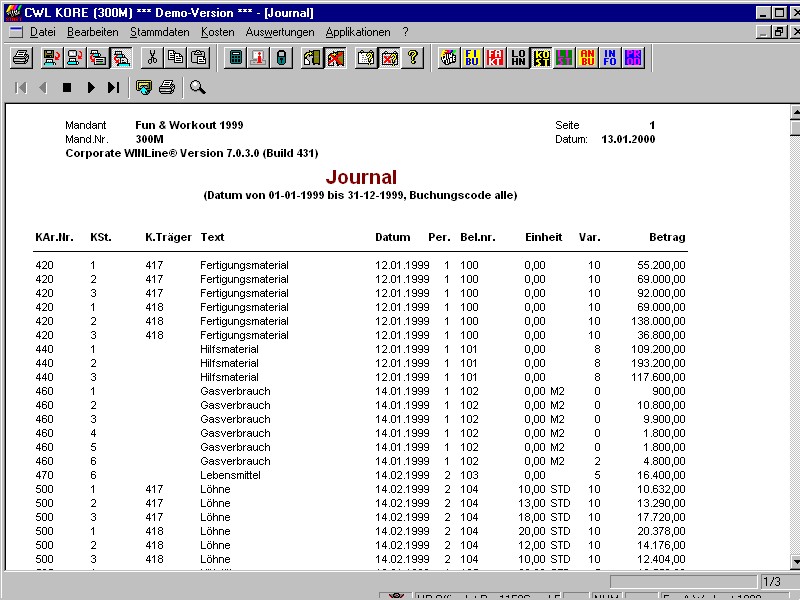Click the stop square button
Image resolution: width=800 pixels, height=600 pixels.
[67, 88]
